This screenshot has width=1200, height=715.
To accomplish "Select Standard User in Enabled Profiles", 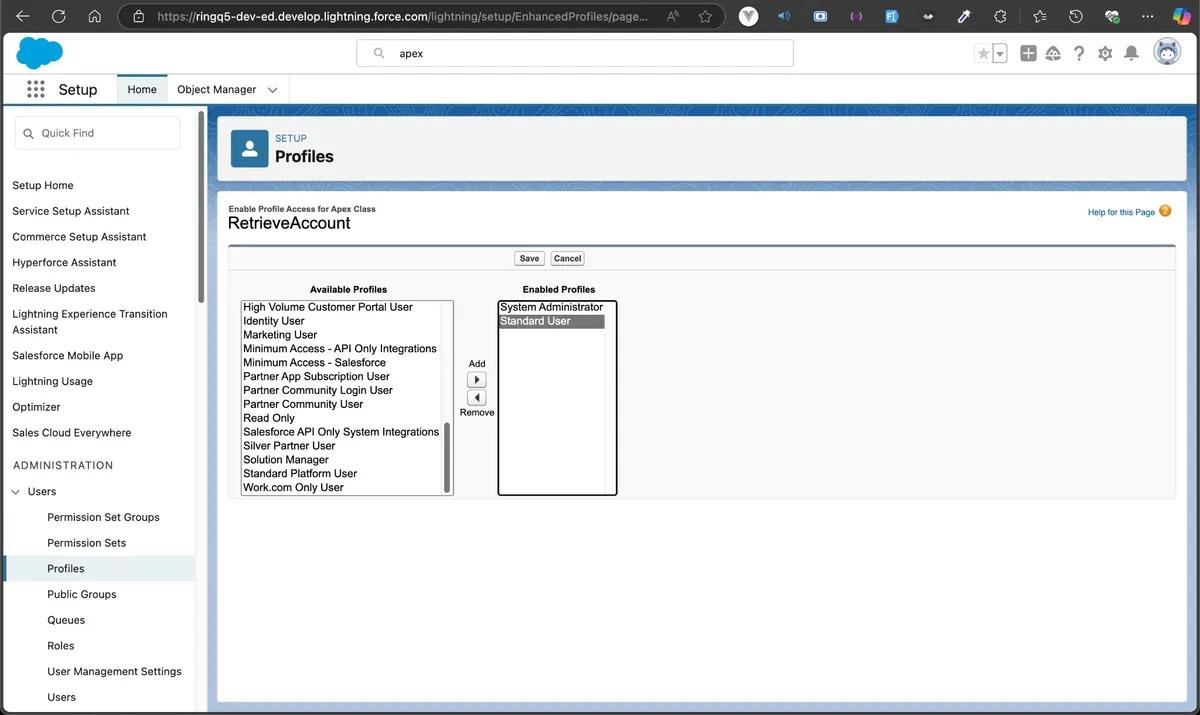I will click(552, 321).
